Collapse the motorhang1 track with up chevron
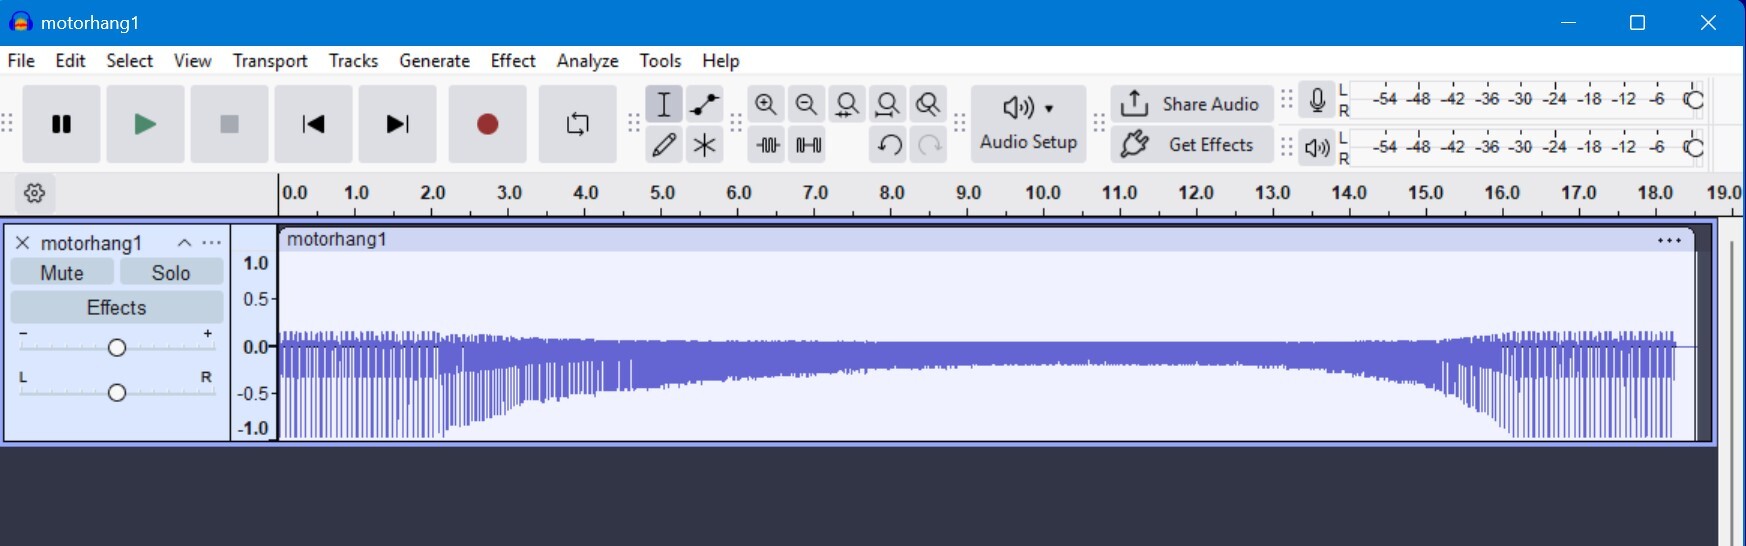This screenshot has width=1746, height=546. click(184, 243)
